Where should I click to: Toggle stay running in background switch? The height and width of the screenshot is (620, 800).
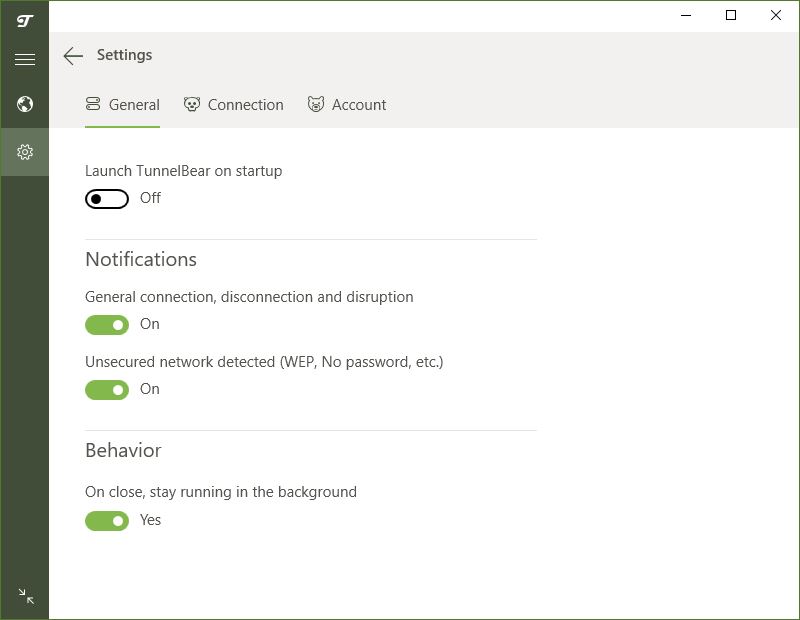point(107,521)
